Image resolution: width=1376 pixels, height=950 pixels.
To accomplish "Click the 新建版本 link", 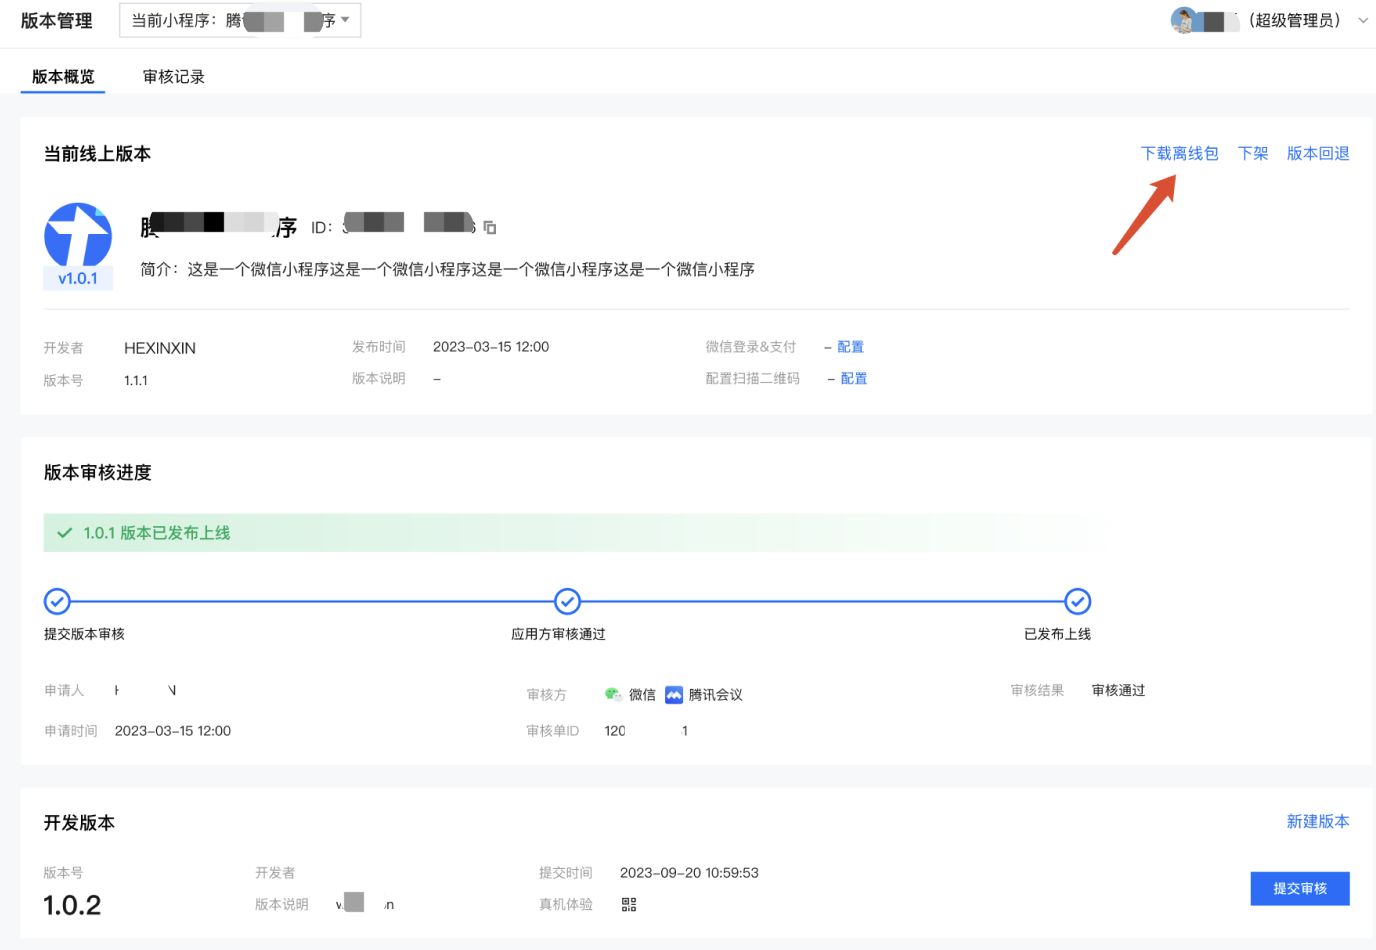I will point(1318,822).
